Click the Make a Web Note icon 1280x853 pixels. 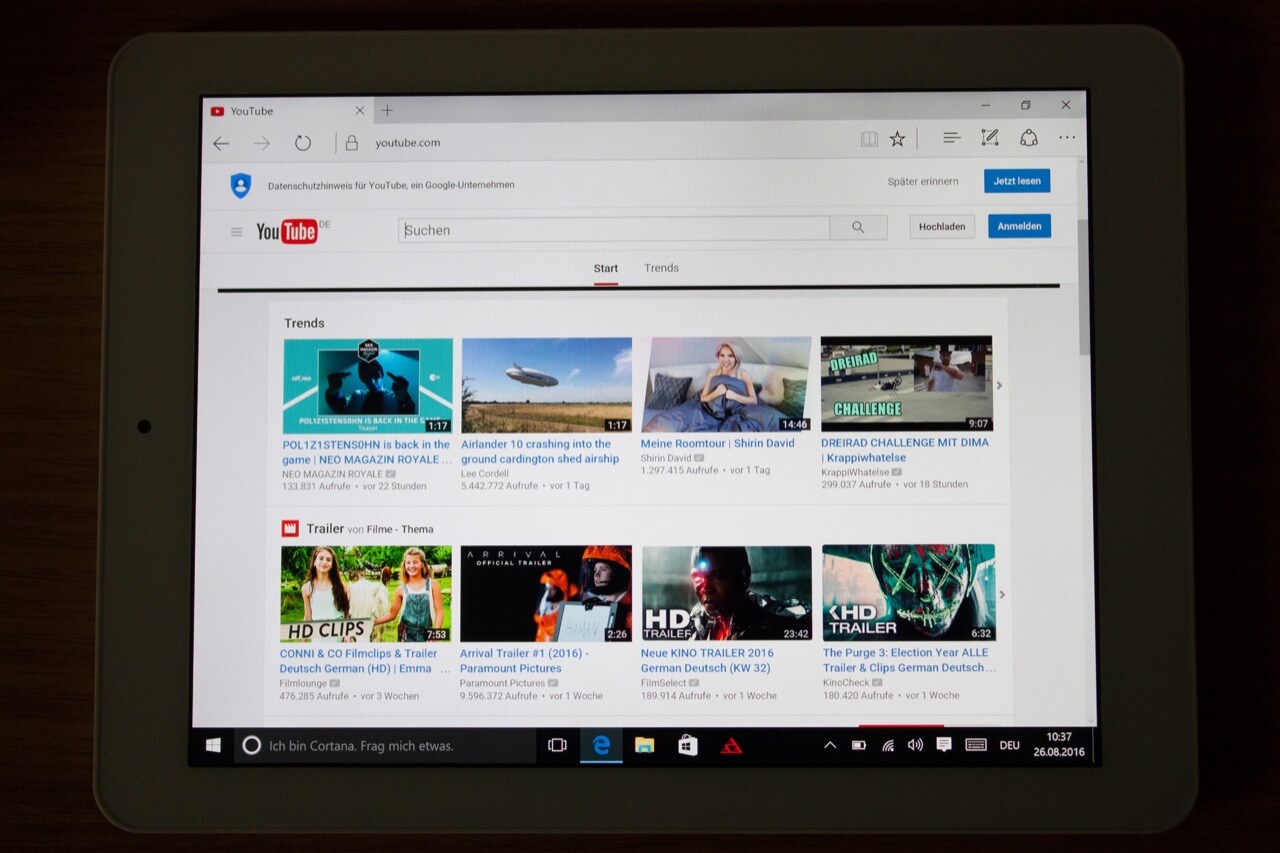click(x=989, y=138)
